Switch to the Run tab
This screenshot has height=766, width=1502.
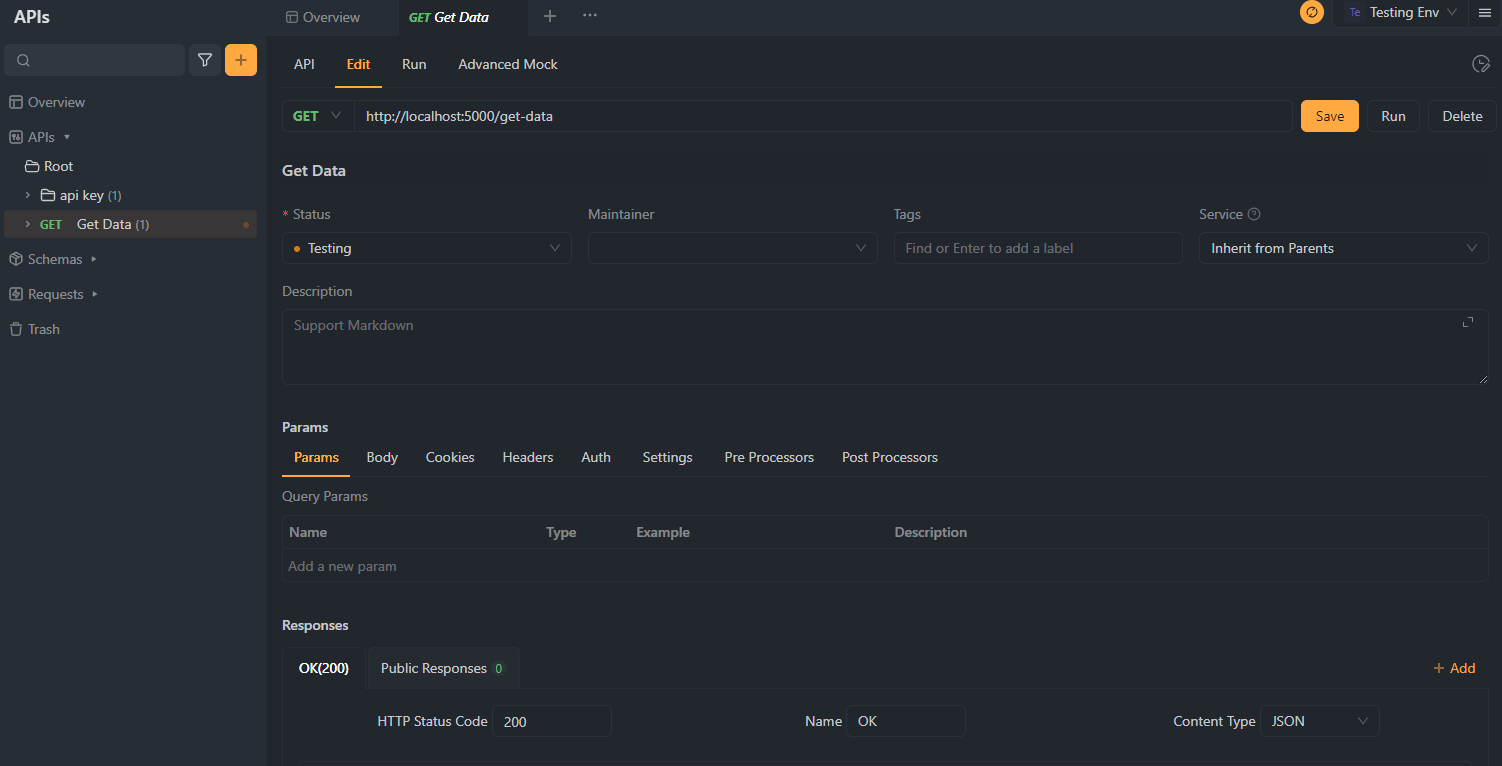(x=414, y=64)
